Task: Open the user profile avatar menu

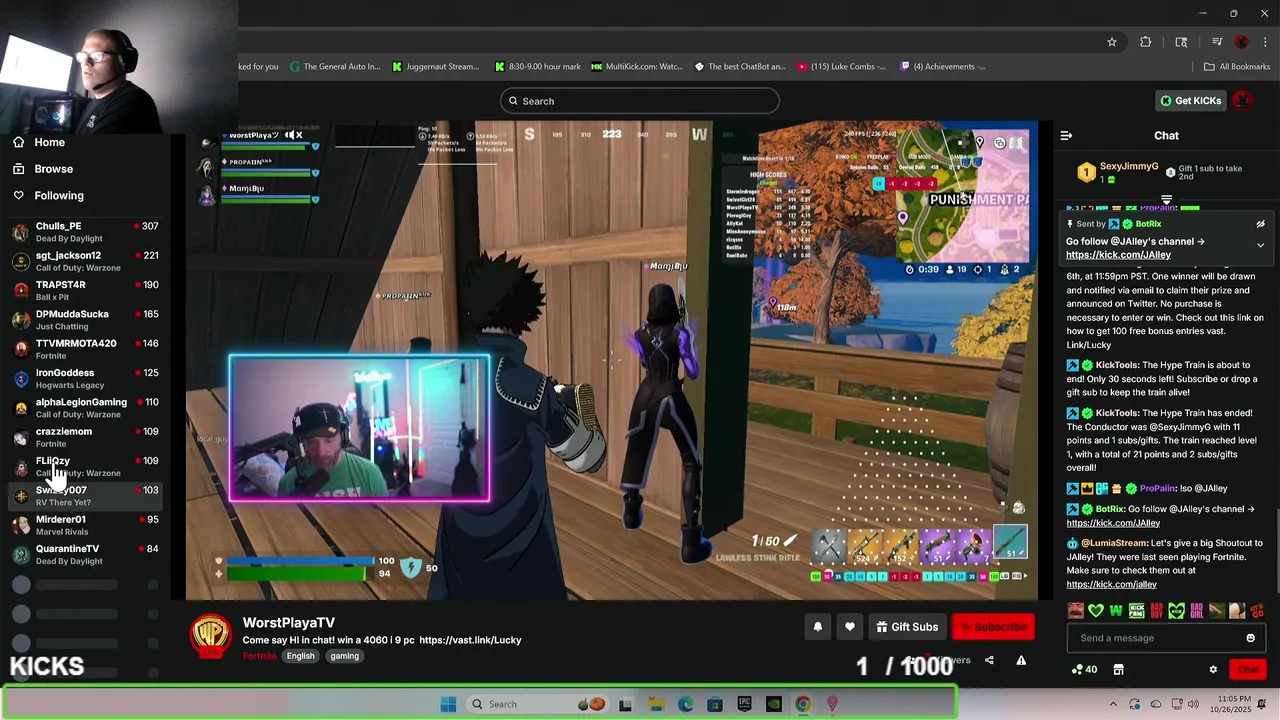Action: [1242, 101]
